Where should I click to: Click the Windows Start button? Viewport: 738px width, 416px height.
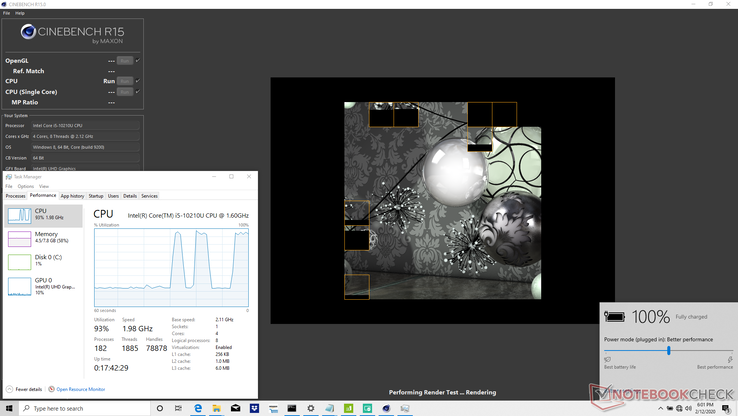point(7,408)
